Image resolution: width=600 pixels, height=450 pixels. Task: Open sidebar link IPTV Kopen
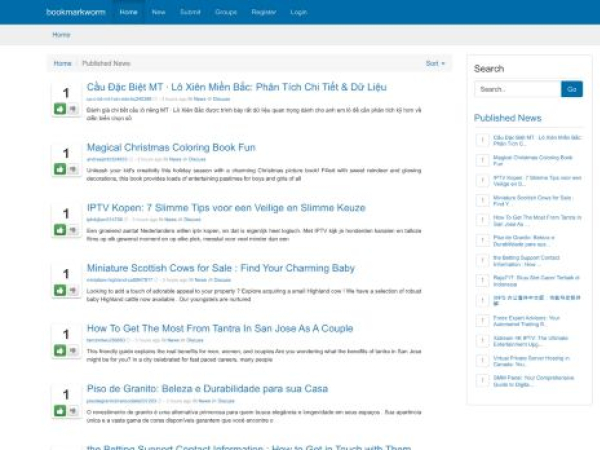click(x=537, y=181)
